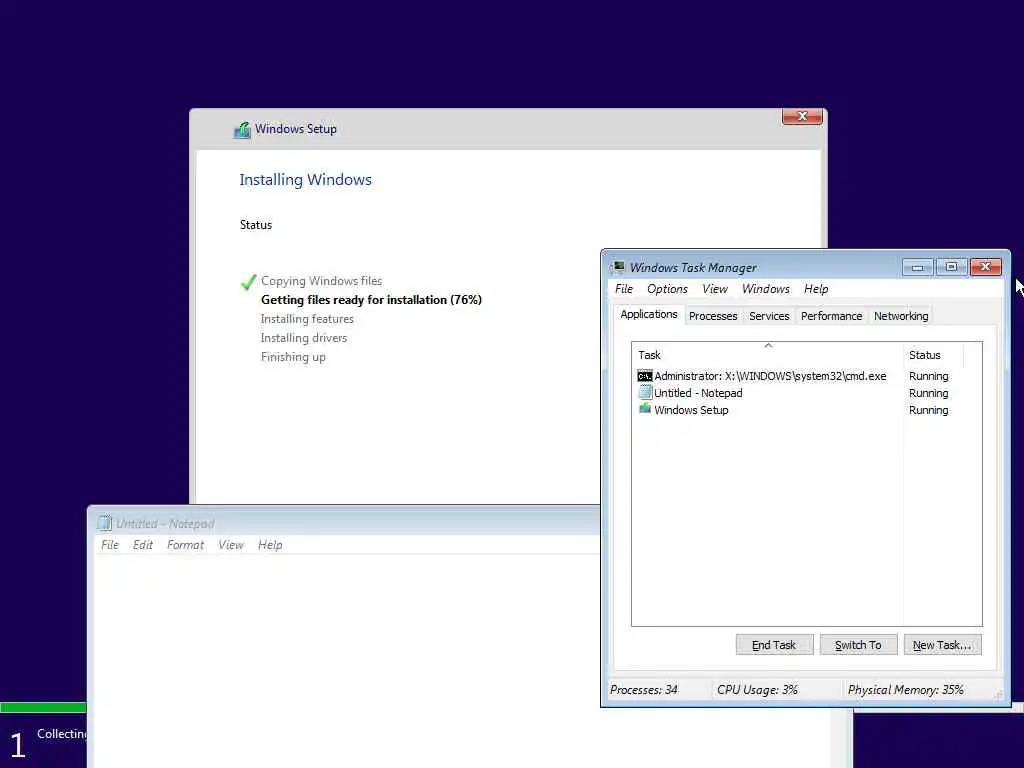Sort by the Status column header
The height and width of the screenshot is (768, 1024).
click(x=933, y=355)
